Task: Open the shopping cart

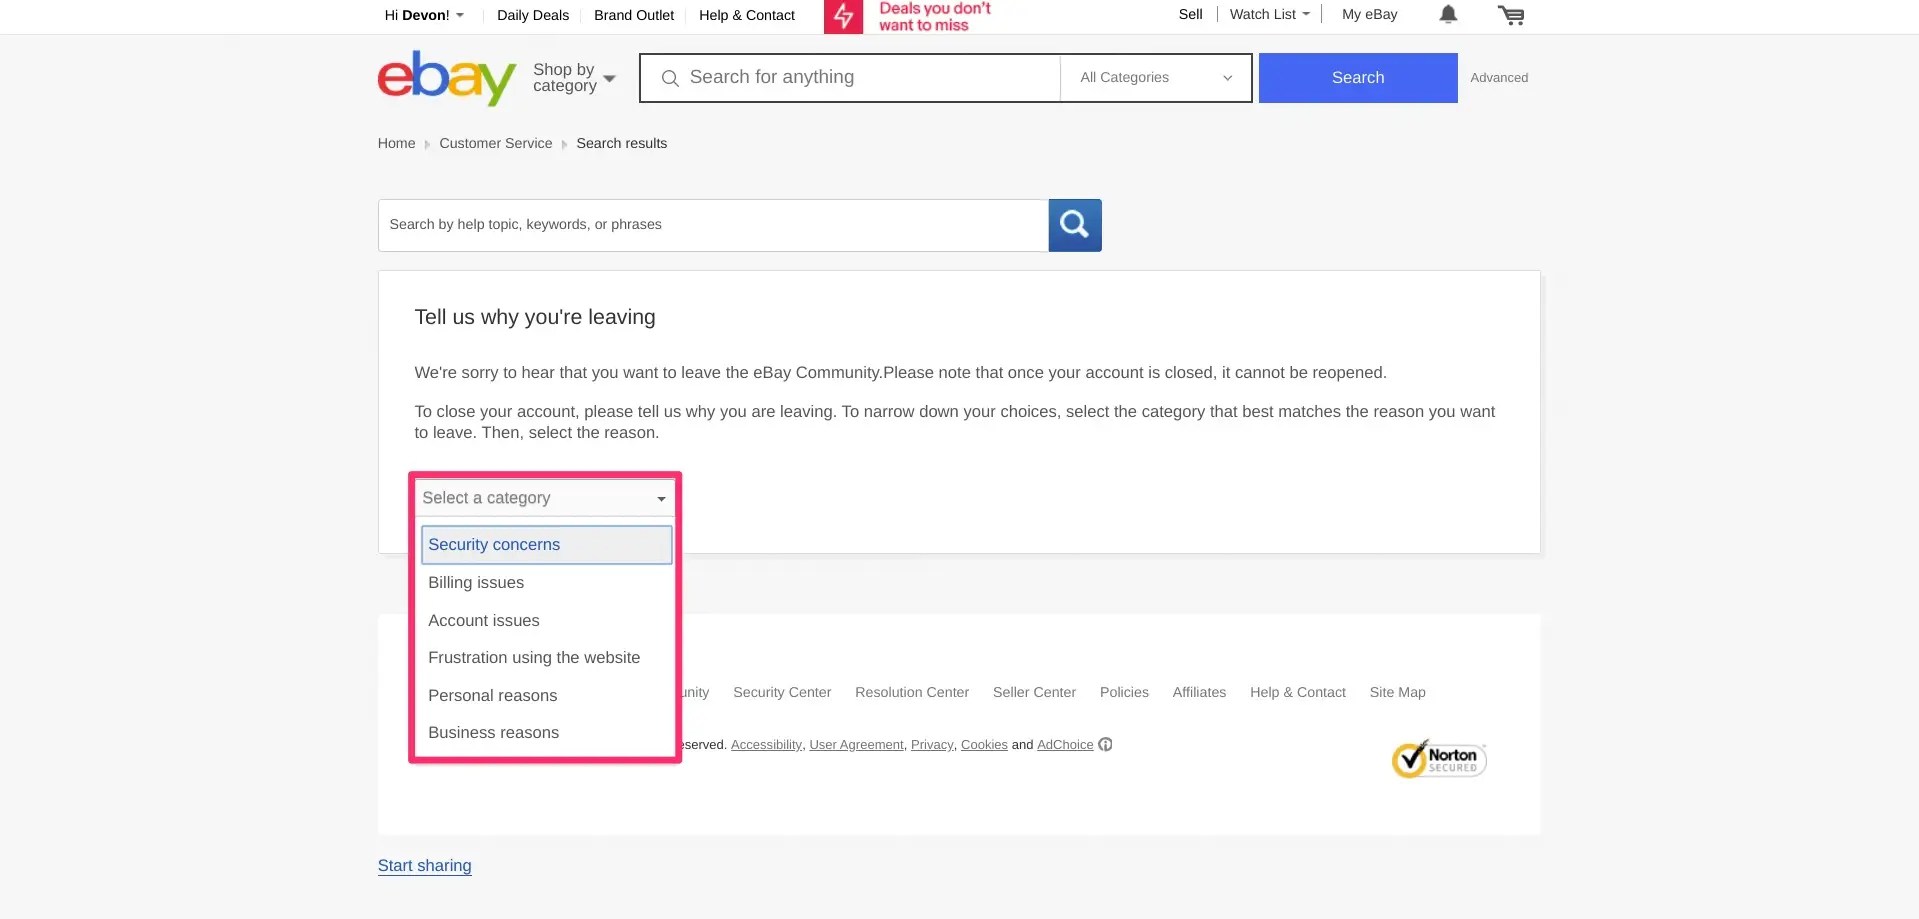Action: click(x=1511, y=15)
